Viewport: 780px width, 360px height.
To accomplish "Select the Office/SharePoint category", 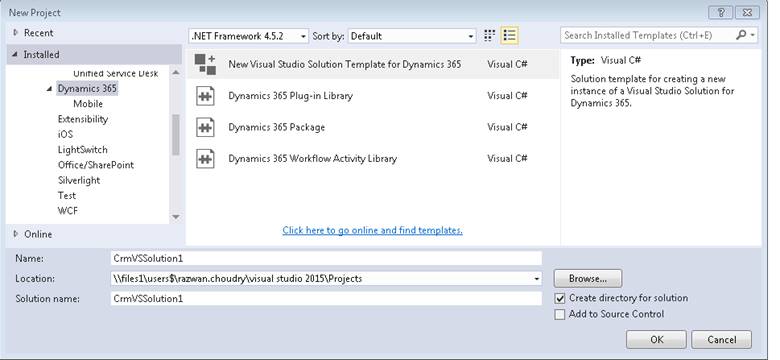I will click(x=96, y=165).
